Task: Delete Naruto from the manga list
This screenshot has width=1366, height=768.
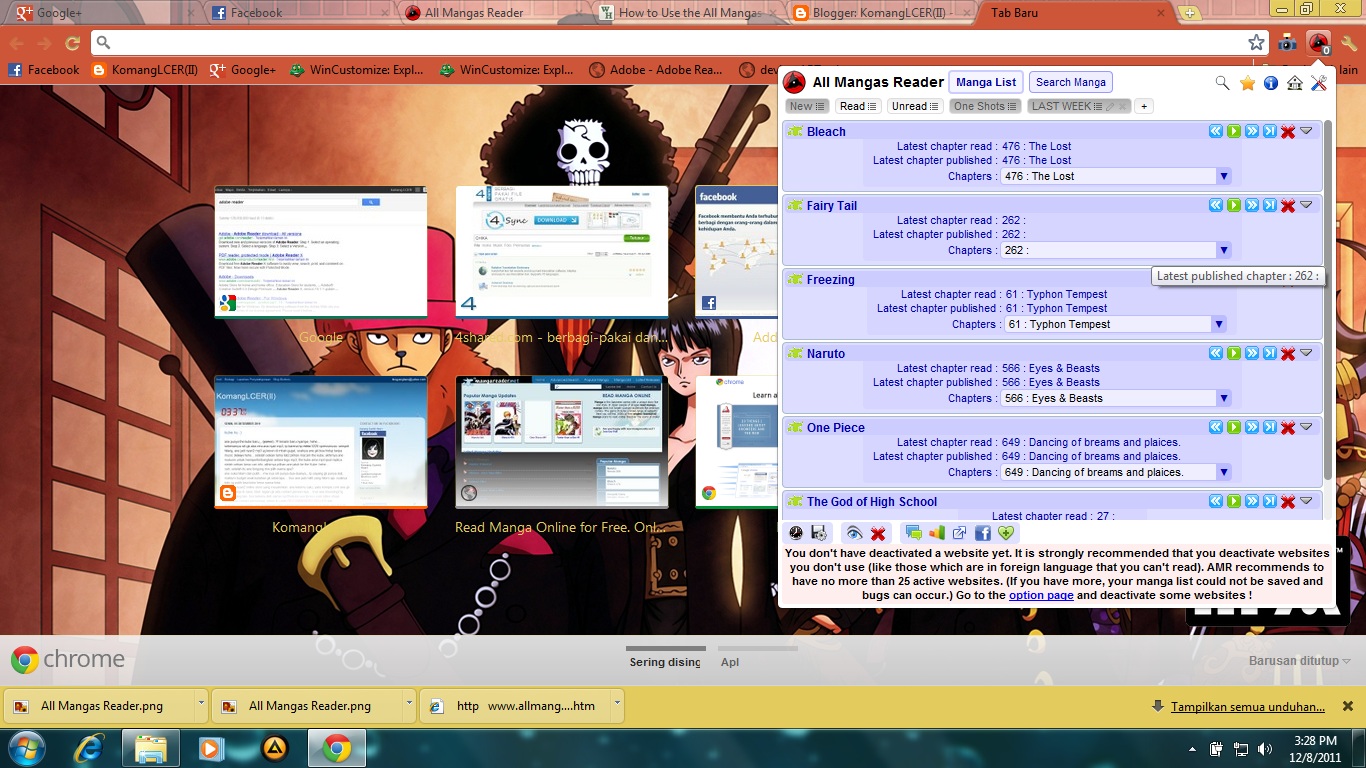Action: point(1288,353)
